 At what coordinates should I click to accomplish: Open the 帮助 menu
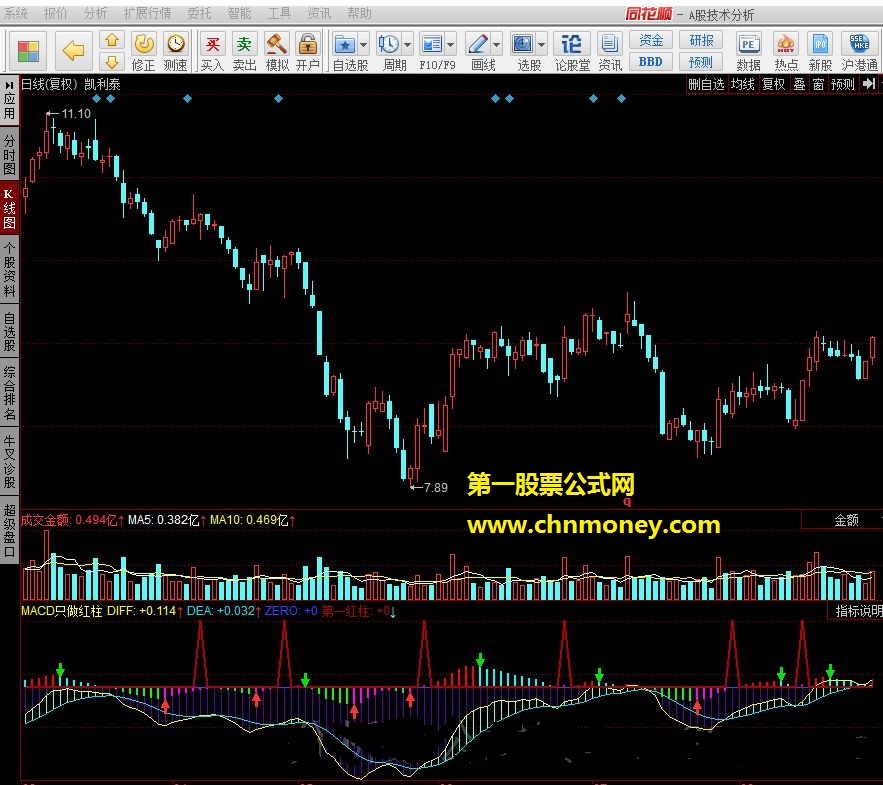359,13
